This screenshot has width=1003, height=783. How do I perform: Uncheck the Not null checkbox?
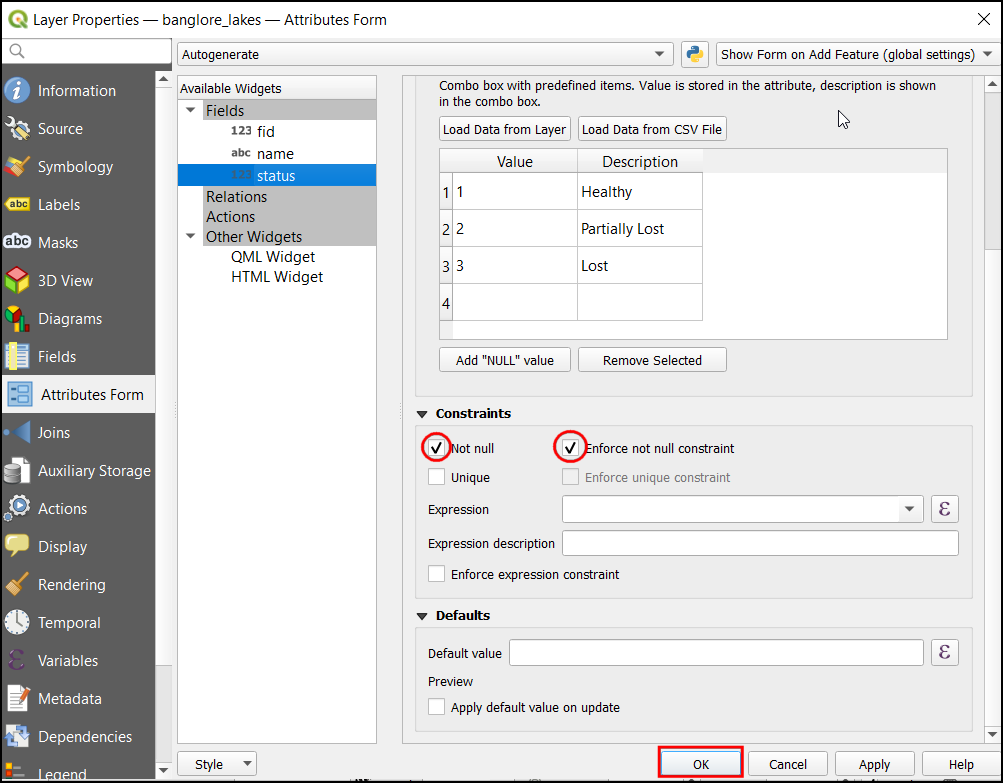[436, 448]
